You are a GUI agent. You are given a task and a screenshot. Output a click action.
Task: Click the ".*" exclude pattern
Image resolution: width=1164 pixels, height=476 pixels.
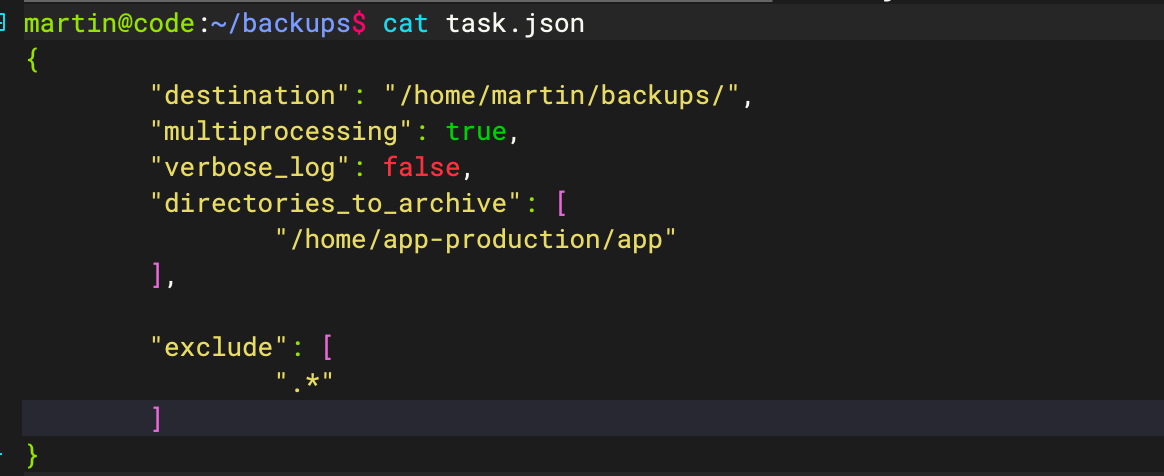[305, 383]
